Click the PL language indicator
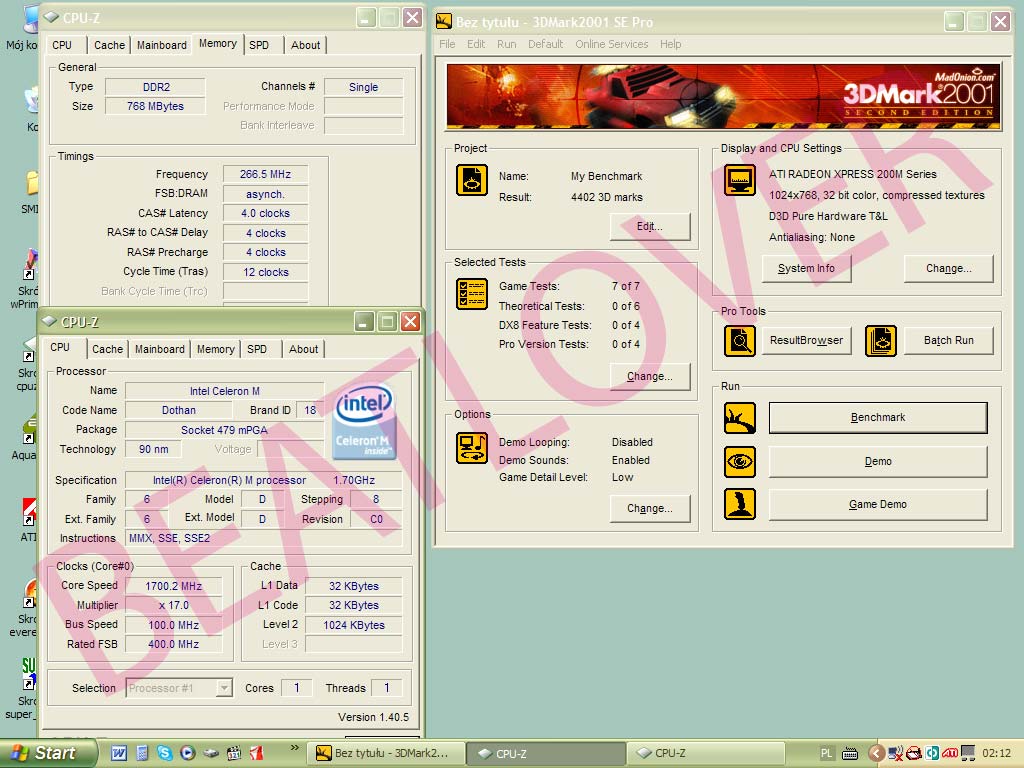The height and width of the screenshot is (768, 1024). [x=826, y=754]
